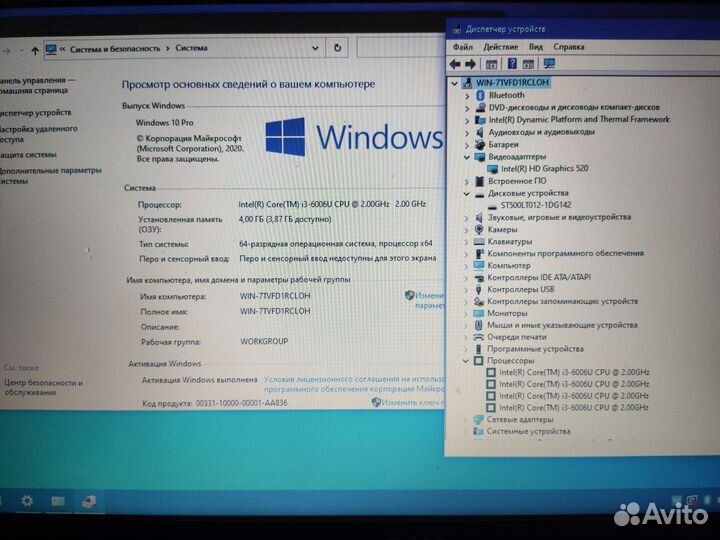Click Центр безопасности и обслуживания link
The width and height of the screenshot is (720, 540).
[x=43, y=387]
